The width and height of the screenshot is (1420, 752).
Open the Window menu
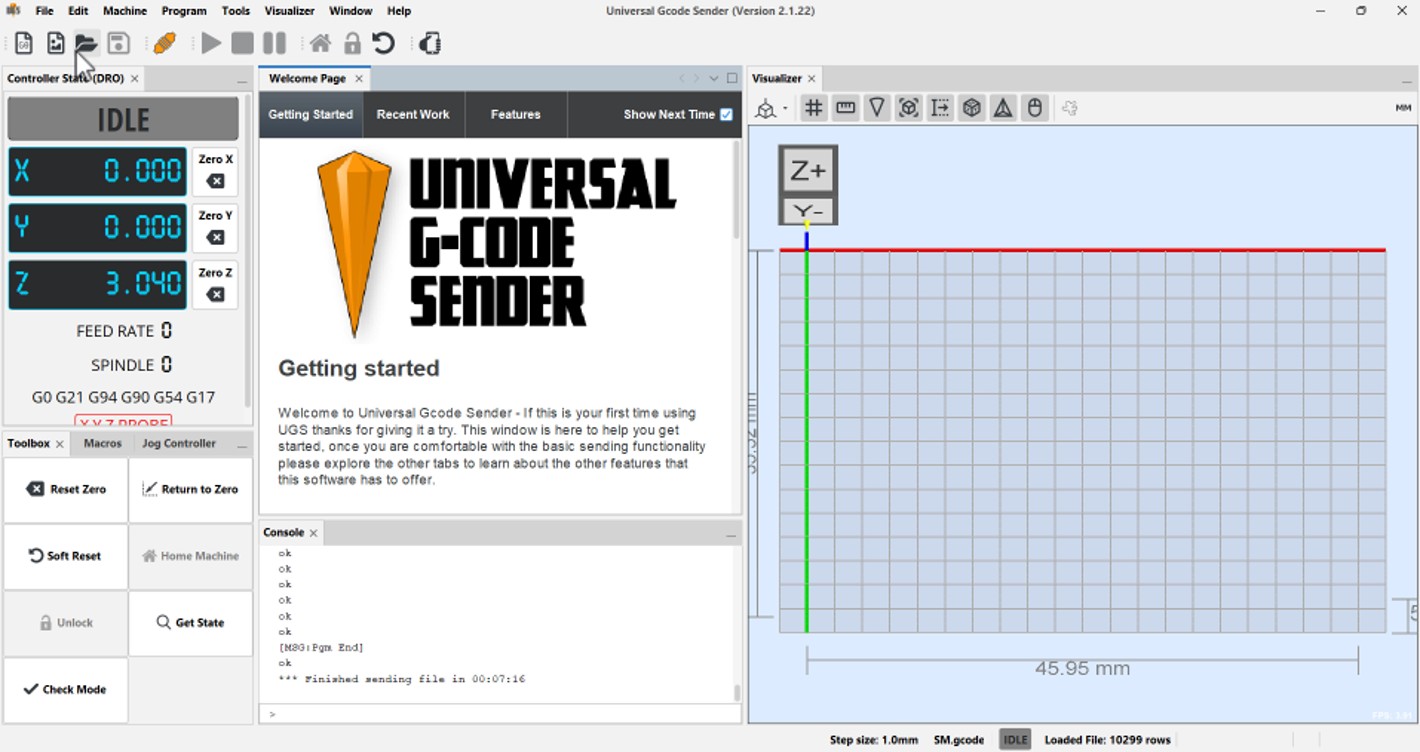coord(351,11)
